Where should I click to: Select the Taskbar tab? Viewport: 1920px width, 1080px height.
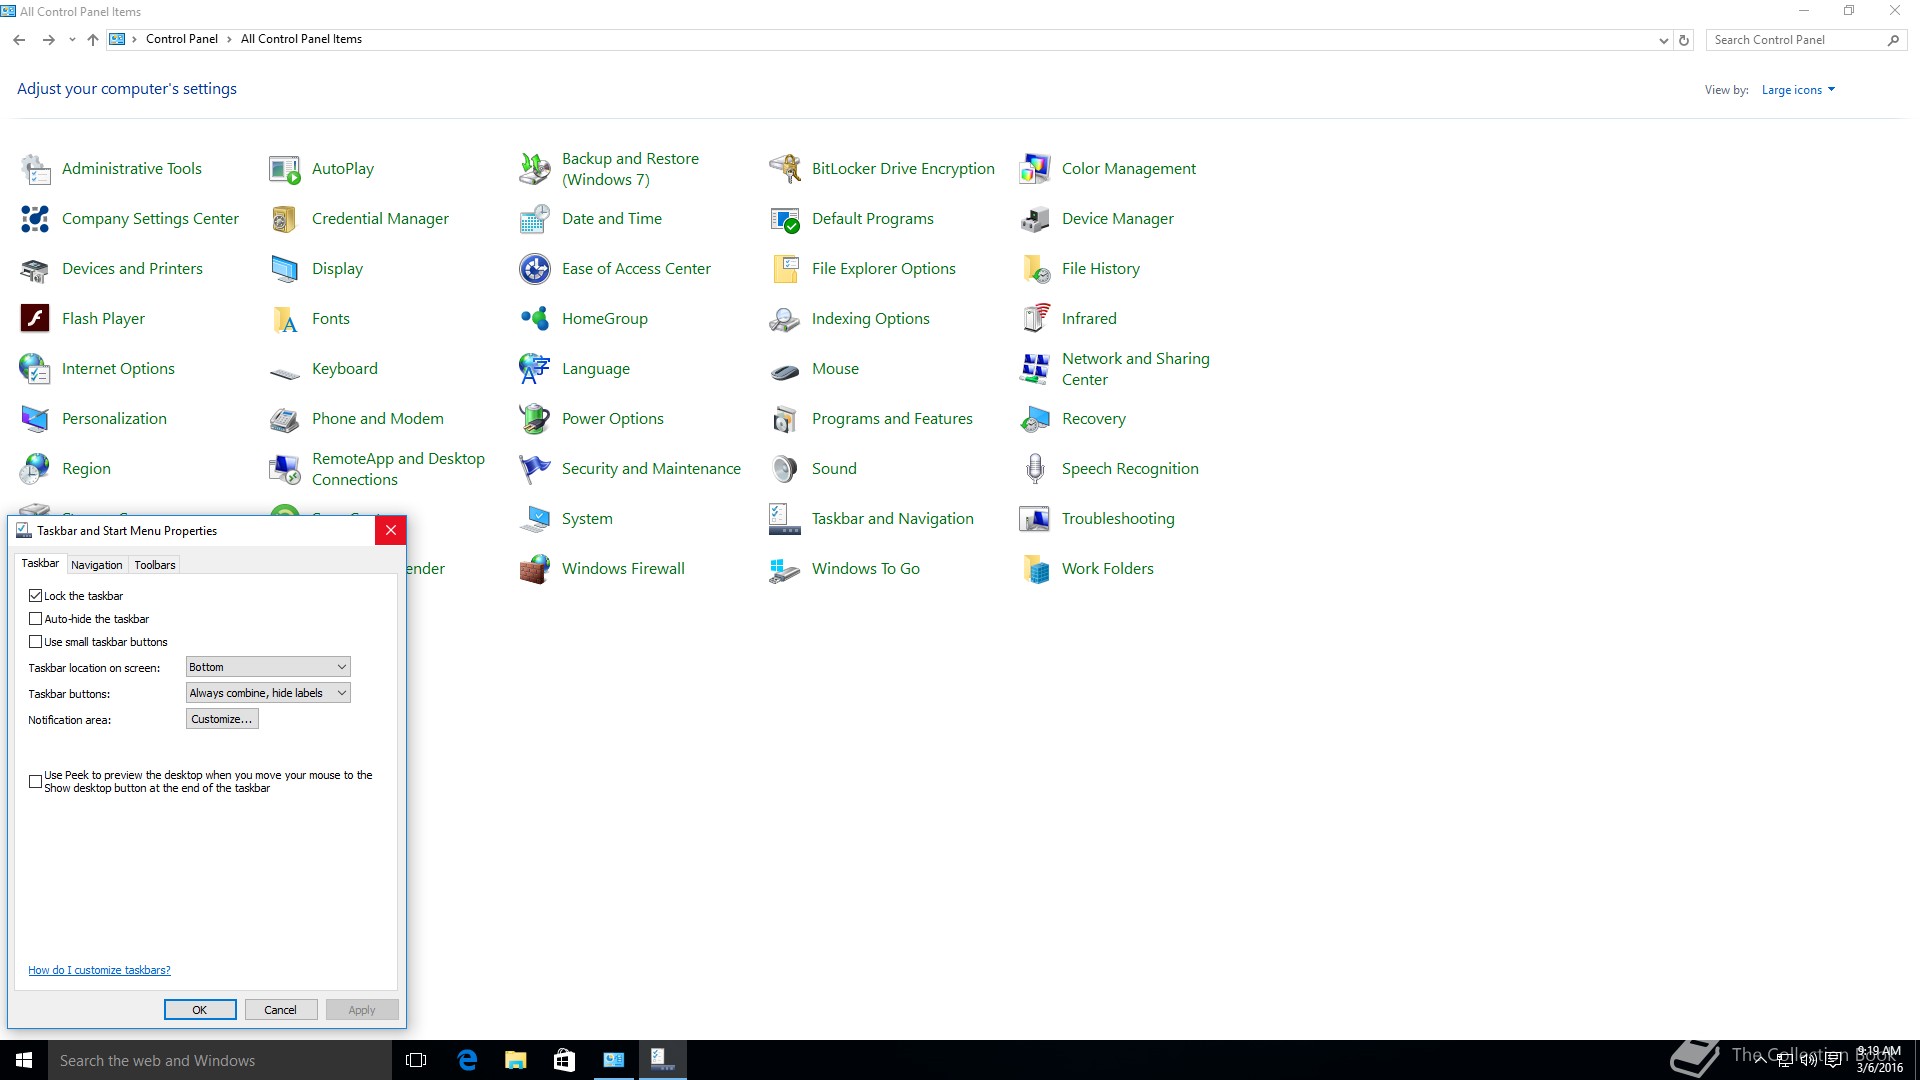coord(40,564)
